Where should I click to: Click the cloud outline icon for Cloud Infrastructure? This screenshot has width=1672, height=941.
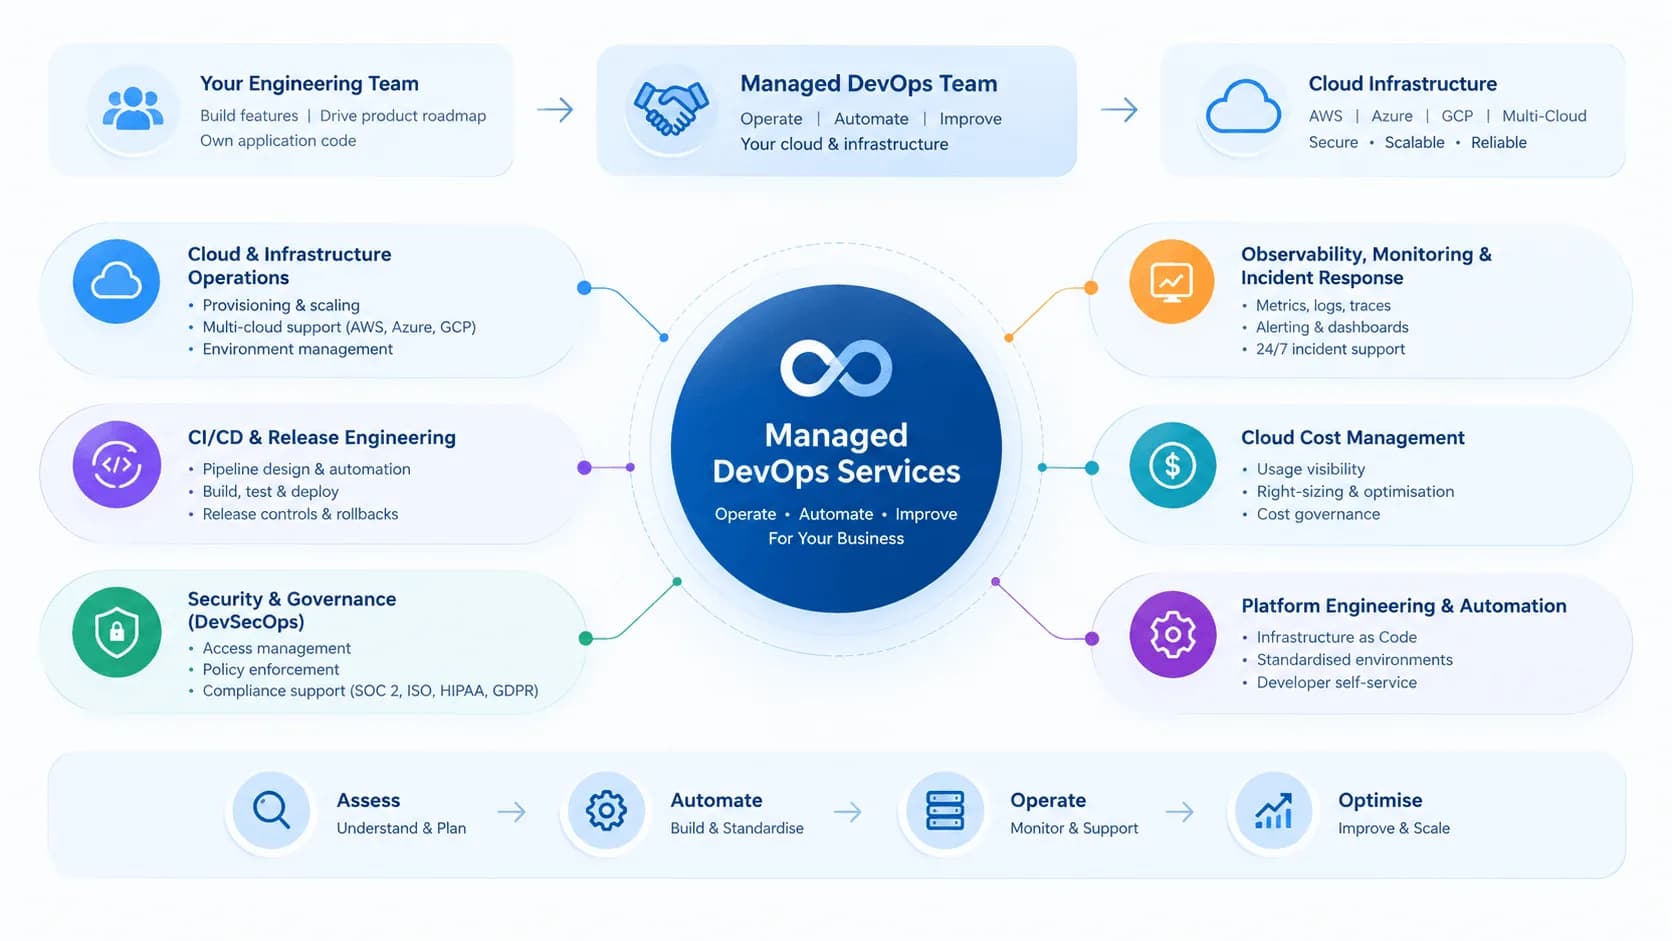[x=1243, y=108]
